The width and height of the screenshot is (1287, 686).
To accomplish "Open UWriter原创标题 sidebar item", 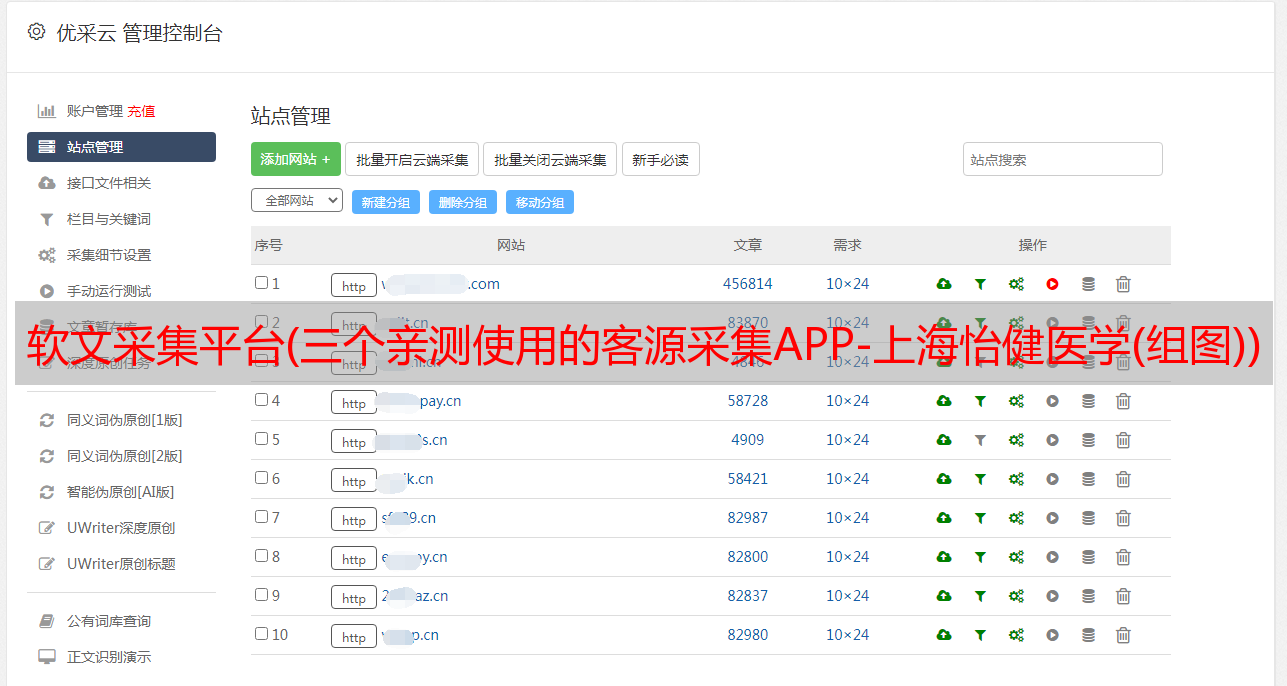I will tap(121, 564).
